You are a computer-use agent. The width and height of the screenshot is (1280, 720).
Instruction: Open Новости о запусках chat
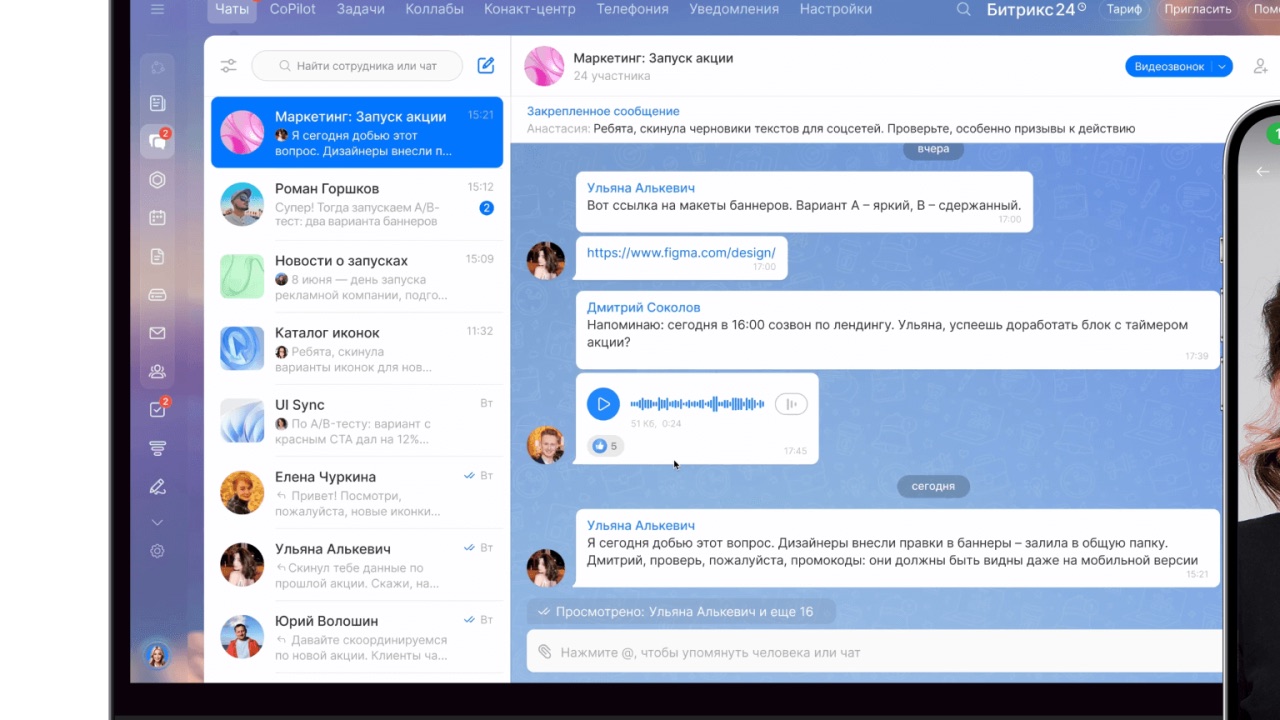click(357, 276)
